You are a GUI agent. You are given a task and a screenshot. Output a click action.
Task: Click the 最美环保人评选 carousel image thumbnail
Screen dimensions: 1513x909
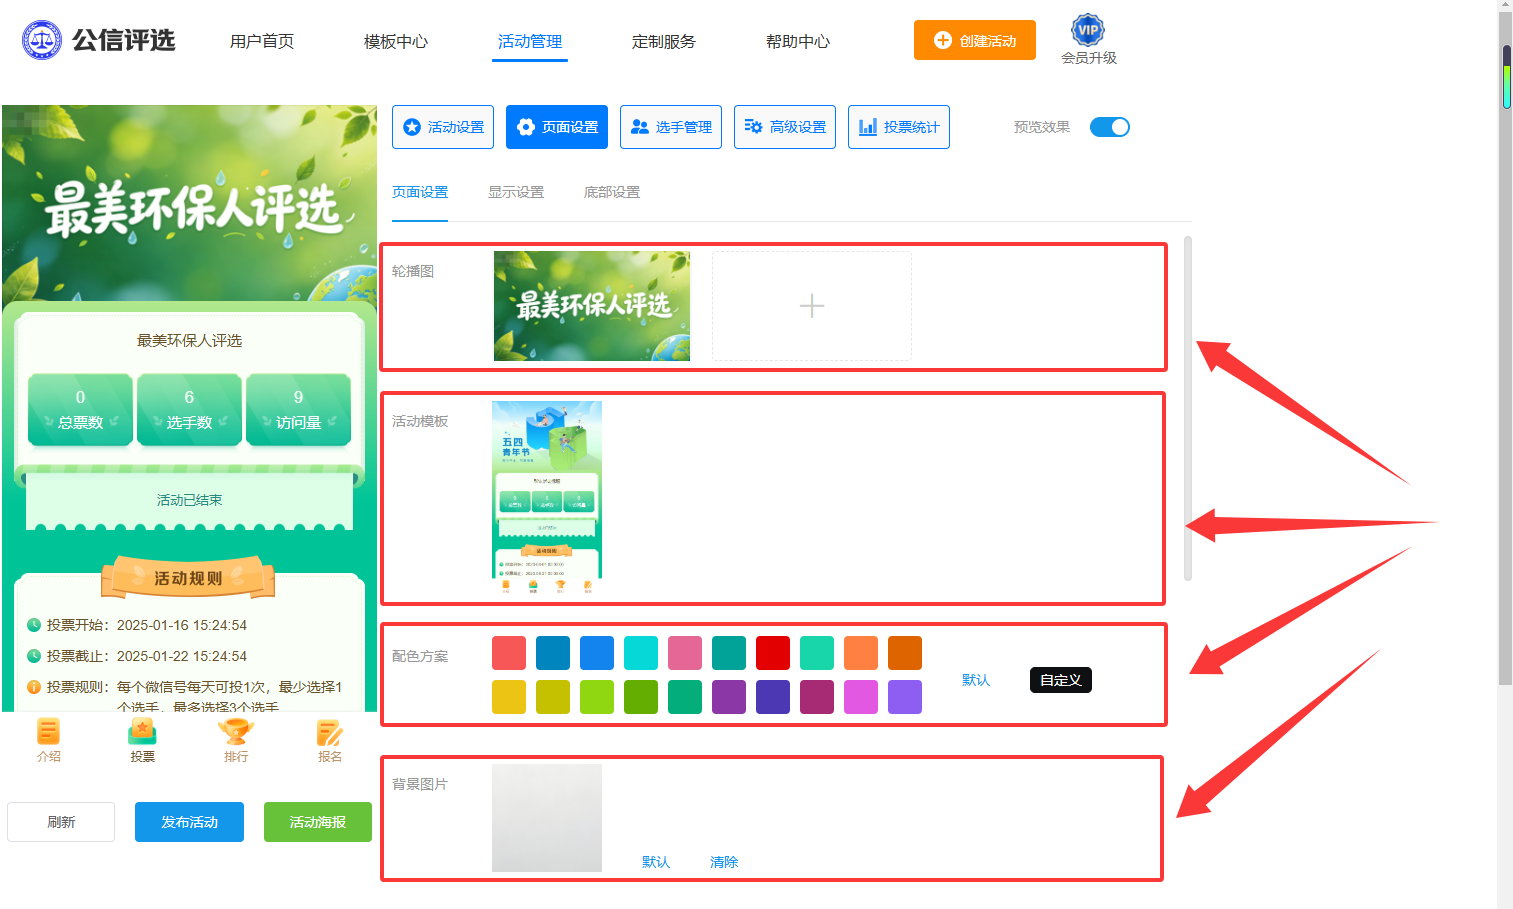click(x=592, y=306)
